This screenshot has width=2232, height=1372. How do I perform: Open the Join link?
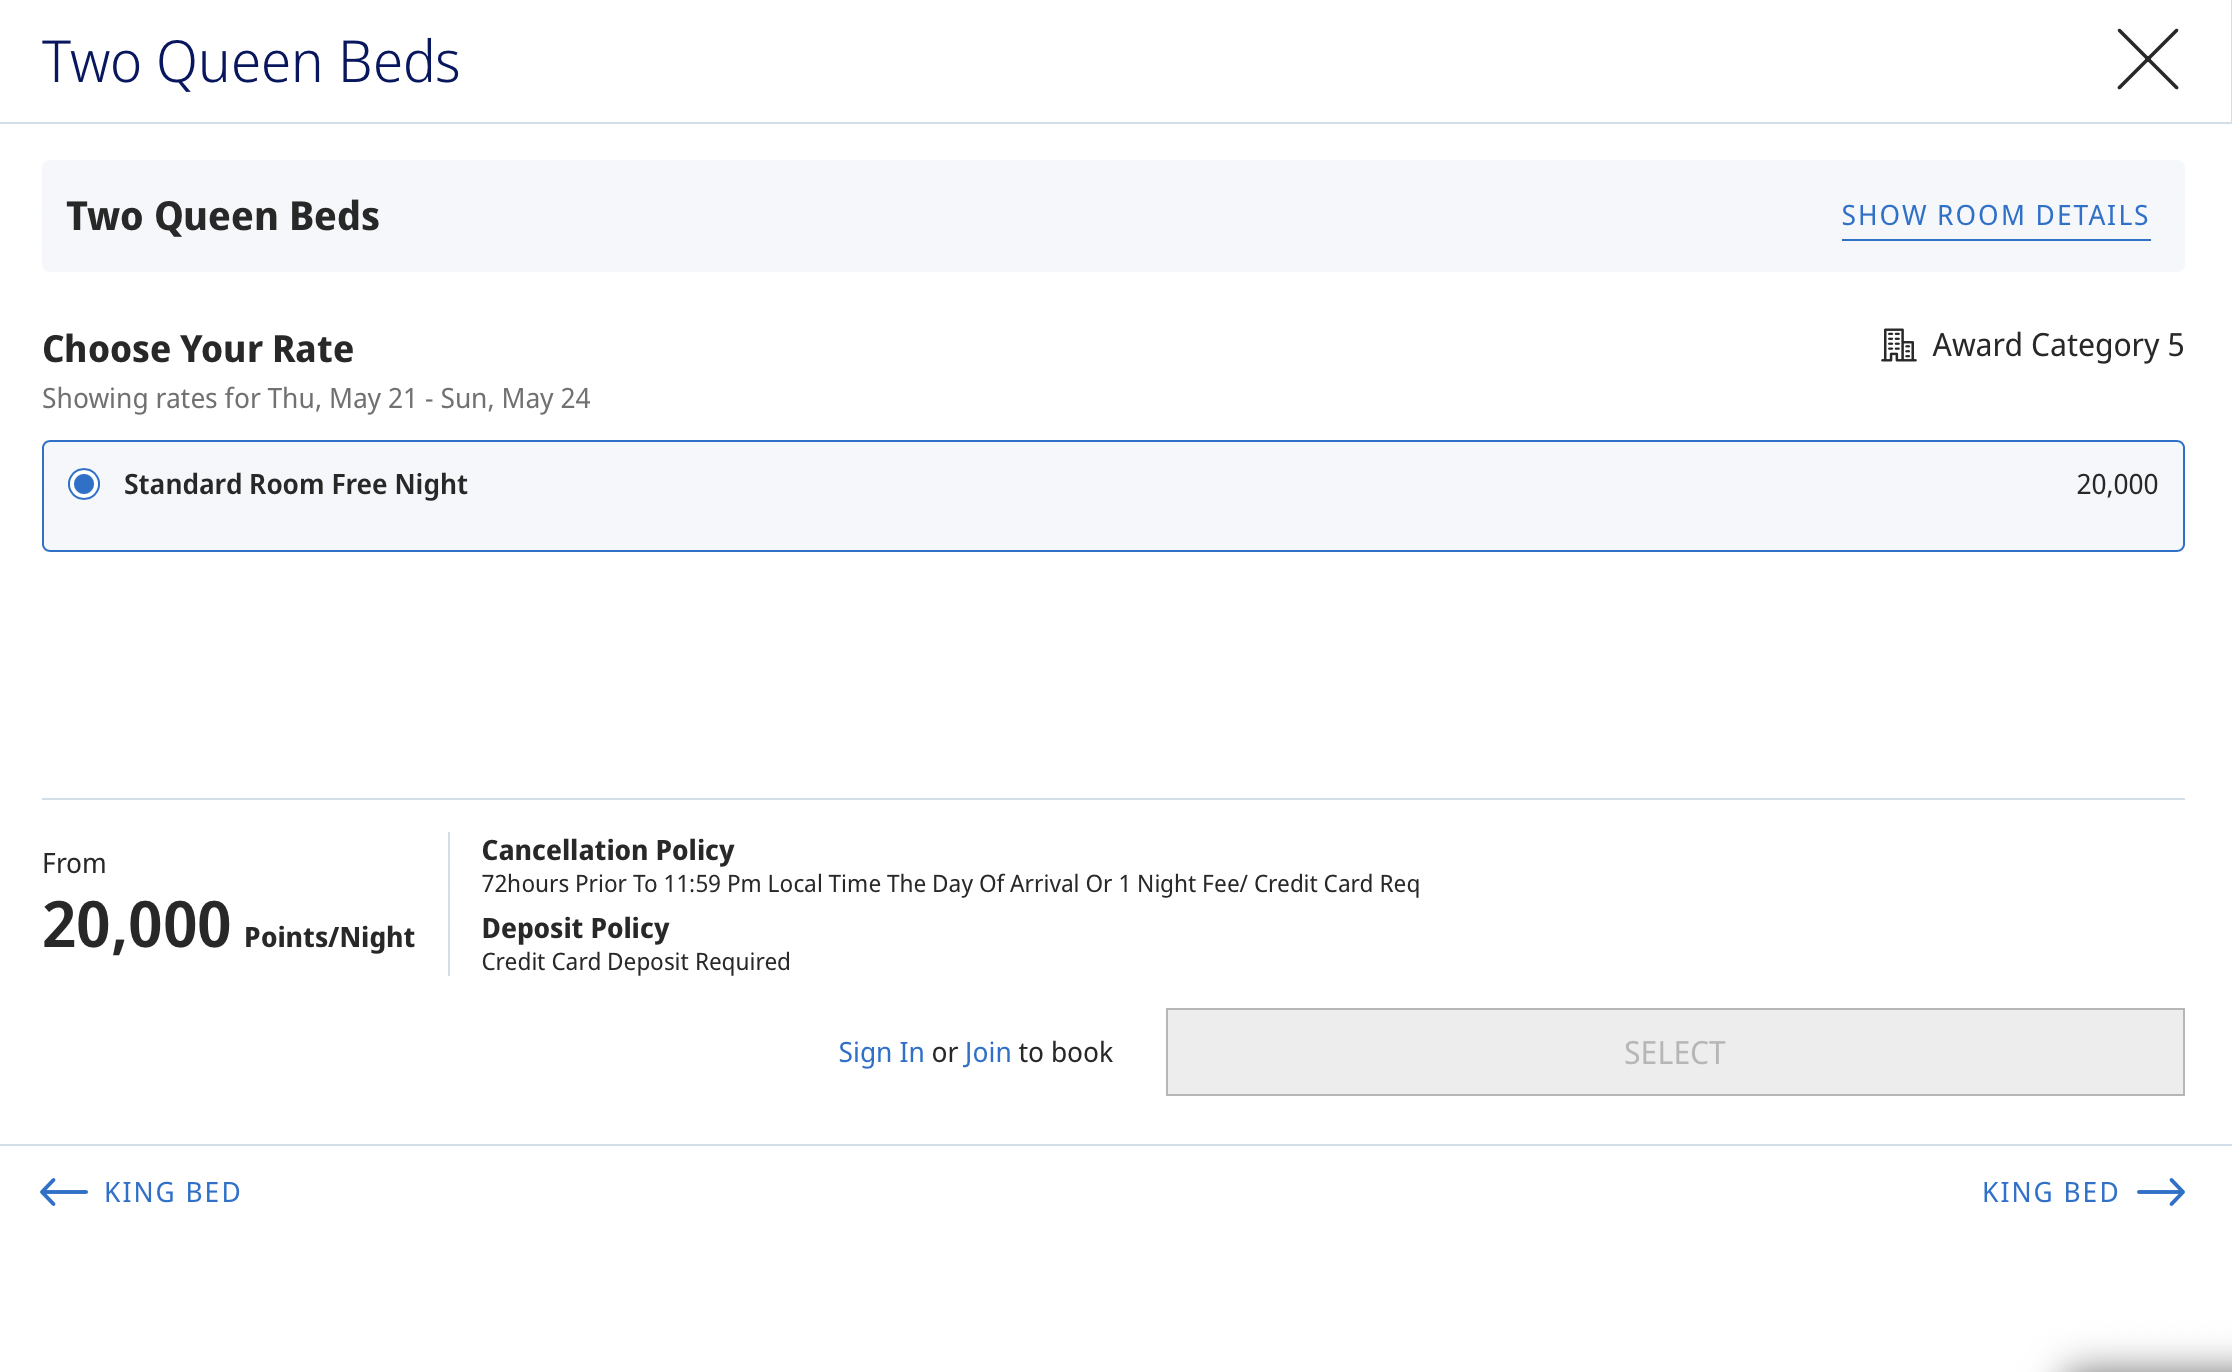pyautogui.click(x=987, y=1053)
